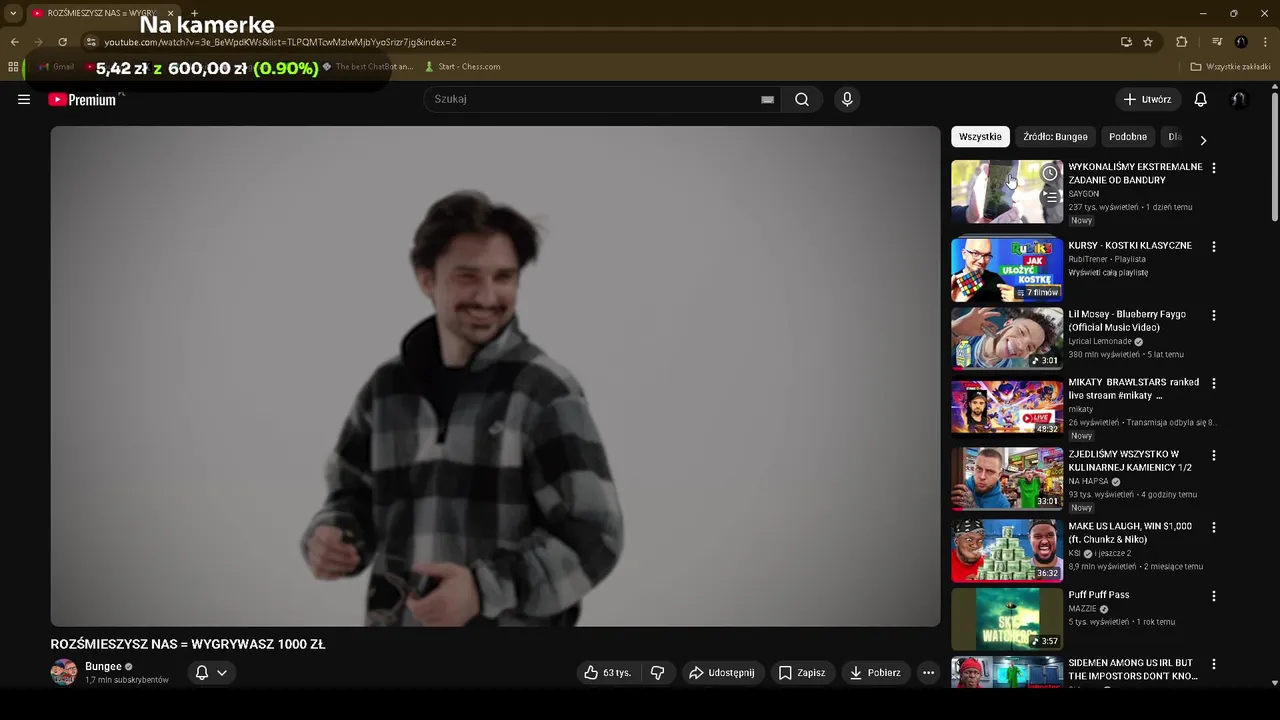This screenshot has height=720, width=1280.
Task: Open KSI MAKE US LAUGH thumbnail
Action: coord(1007,551)
